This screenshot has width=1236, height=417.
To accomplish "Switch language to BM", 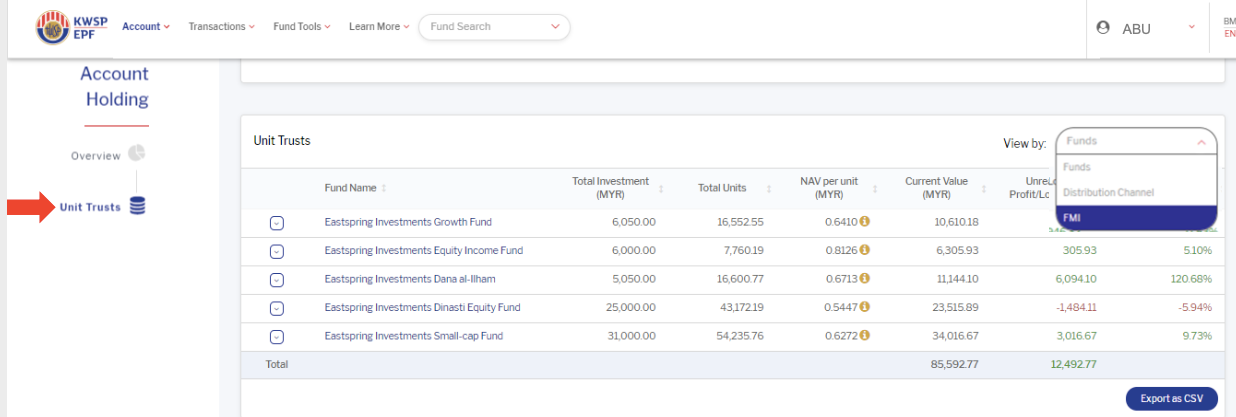I will [x=1229, y=21].
